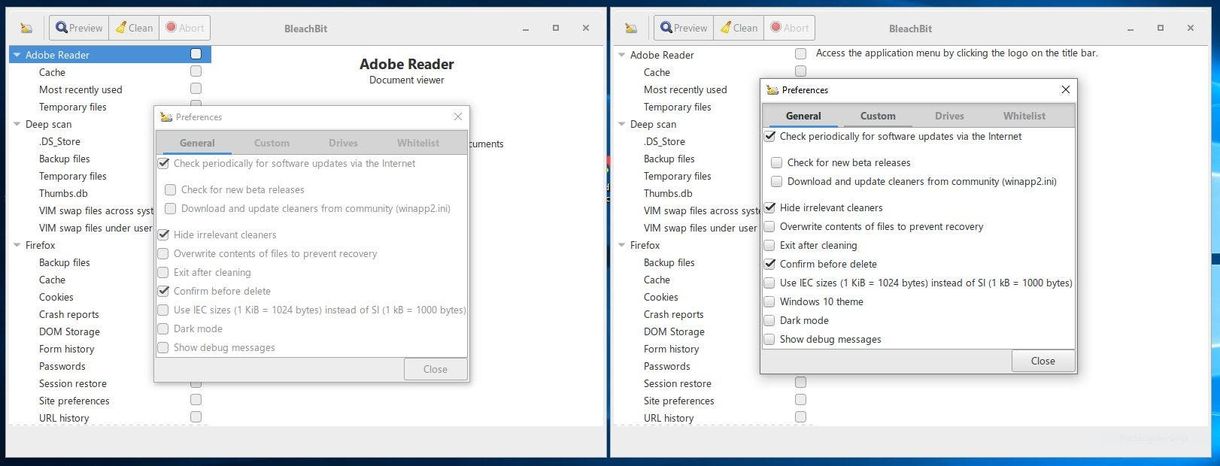Image resolution: width=1220 pixels, height=466 pixels.
Task: Toggle 'Exit after cleaning' in left Preferences dialog
Action: tap(163, 272)
